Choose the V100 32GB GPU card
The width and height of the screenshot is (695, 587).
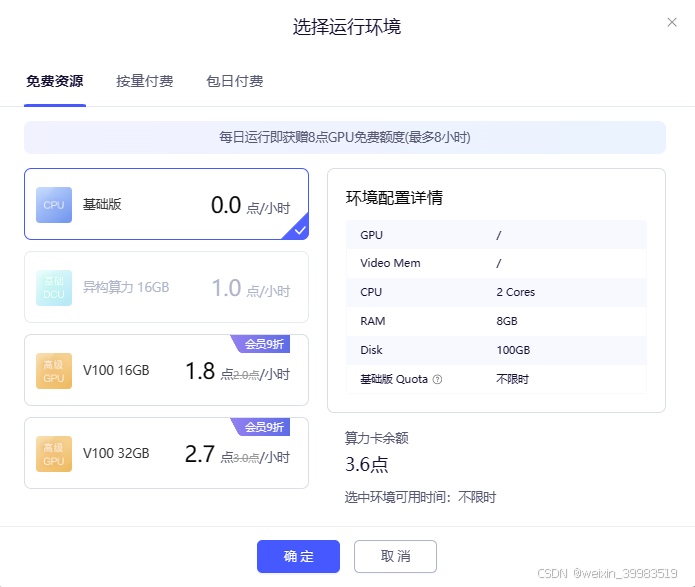pos(166,453)
